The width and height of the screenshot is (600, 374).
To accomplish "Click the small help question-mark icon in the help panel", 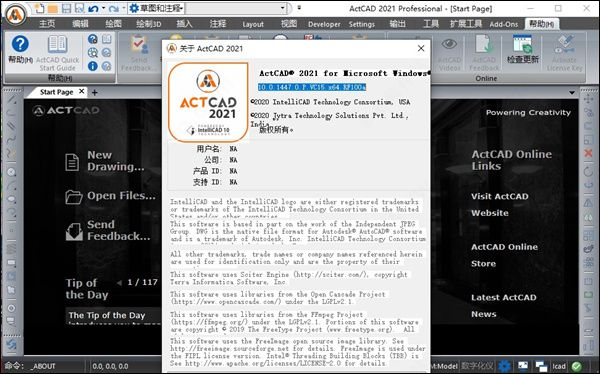I will click(93, 39).
